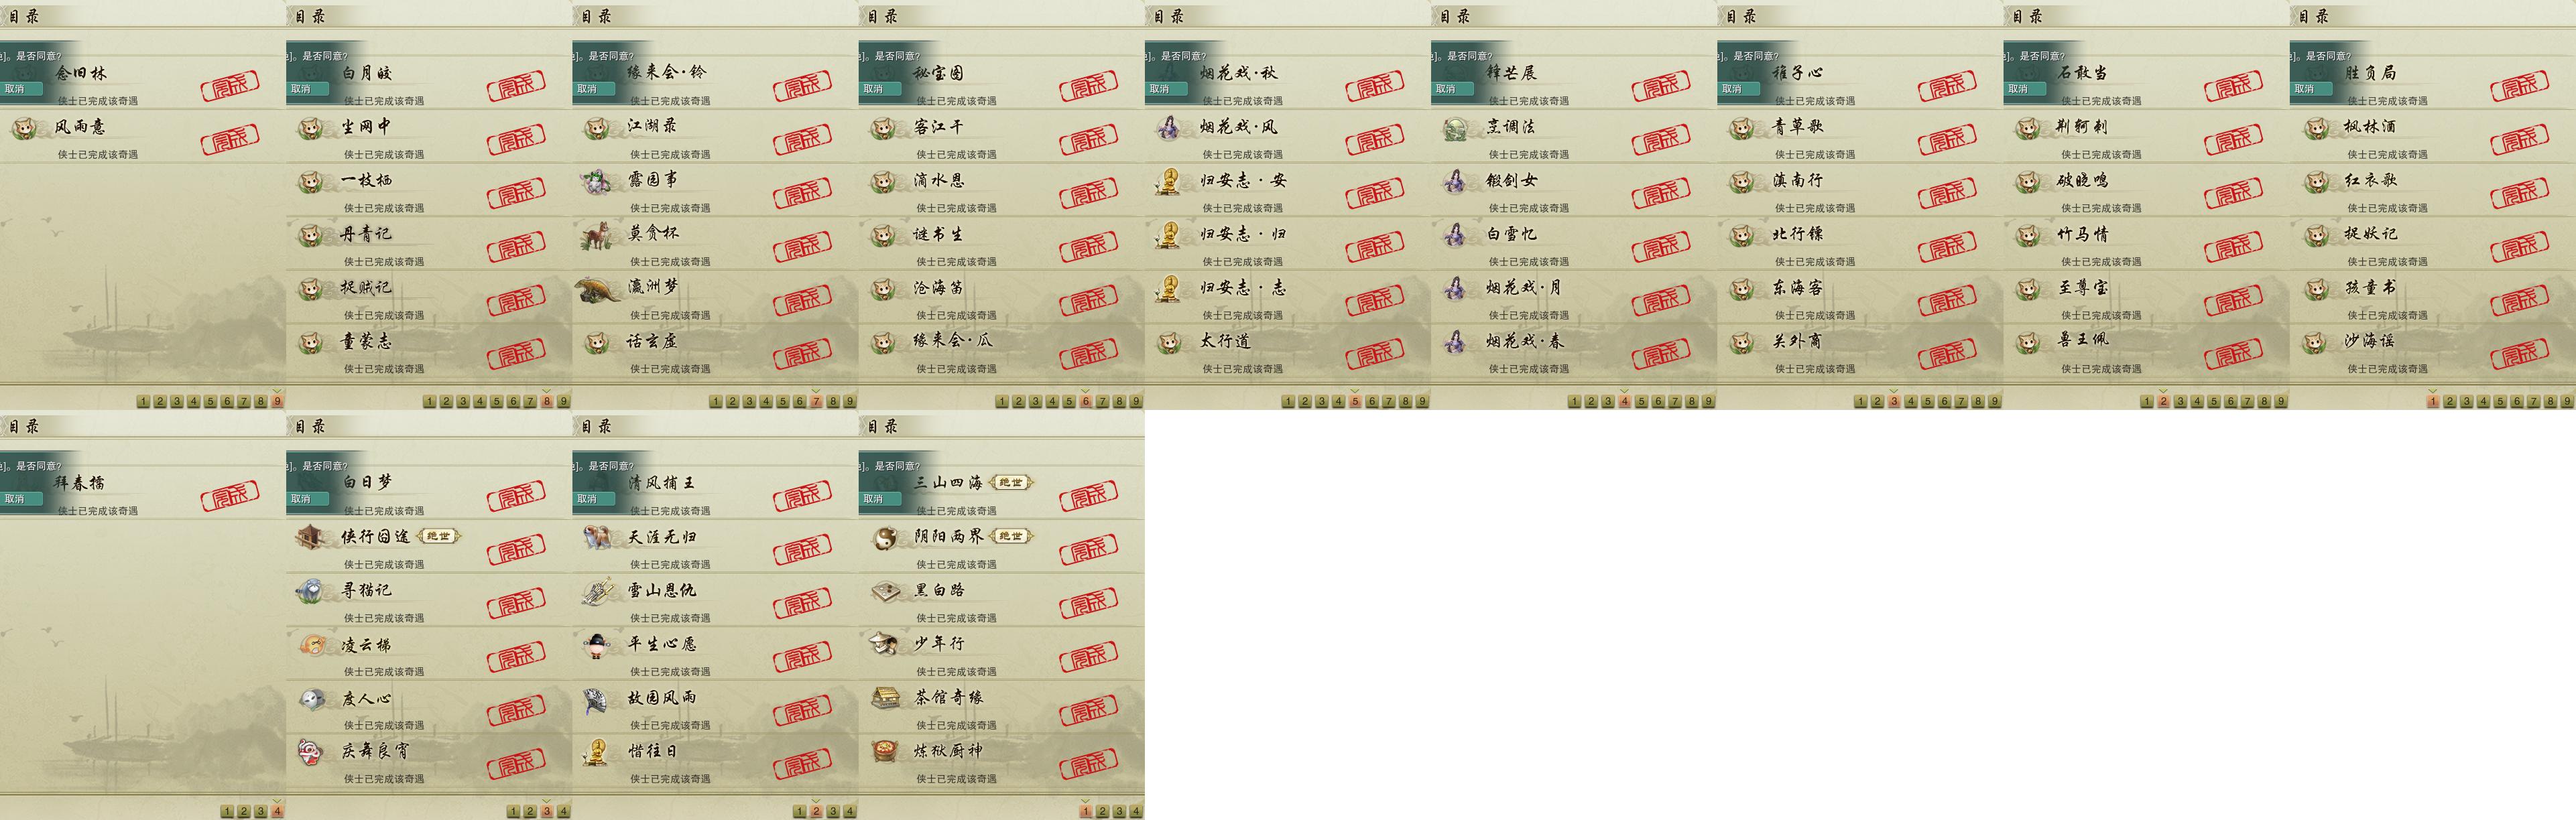Click the folding fan icon for 故园风雨

[597, 699]
